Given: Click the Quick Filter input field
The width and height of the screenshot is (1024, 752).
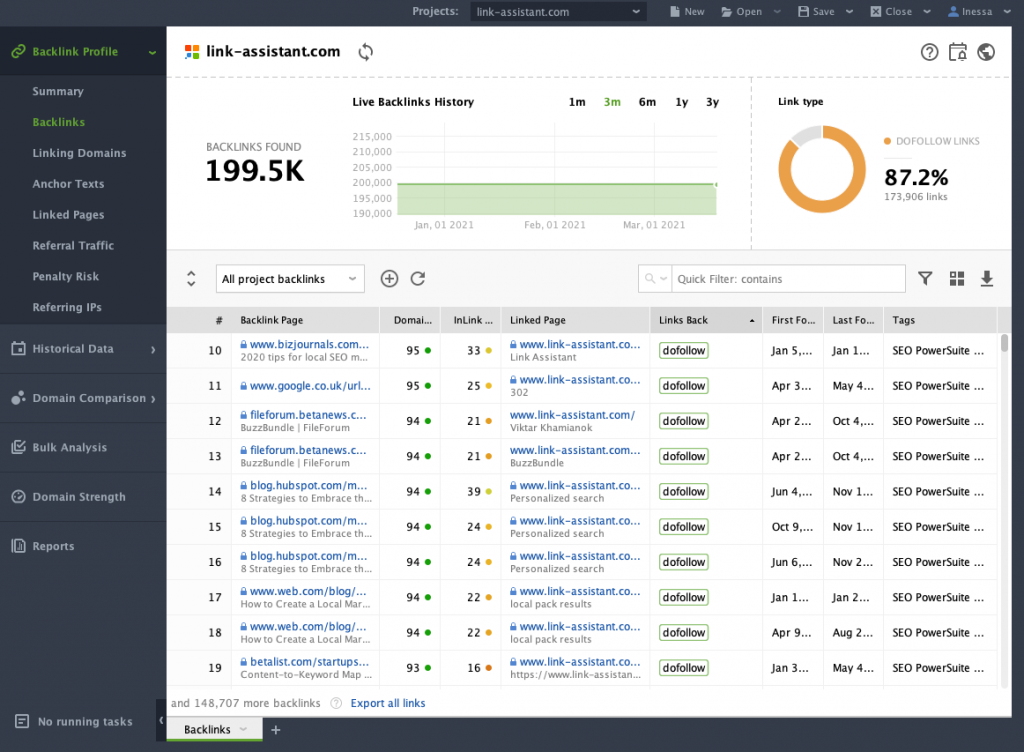Looking at the screenshot, I should pyautogui.click(x=788, y=279).
